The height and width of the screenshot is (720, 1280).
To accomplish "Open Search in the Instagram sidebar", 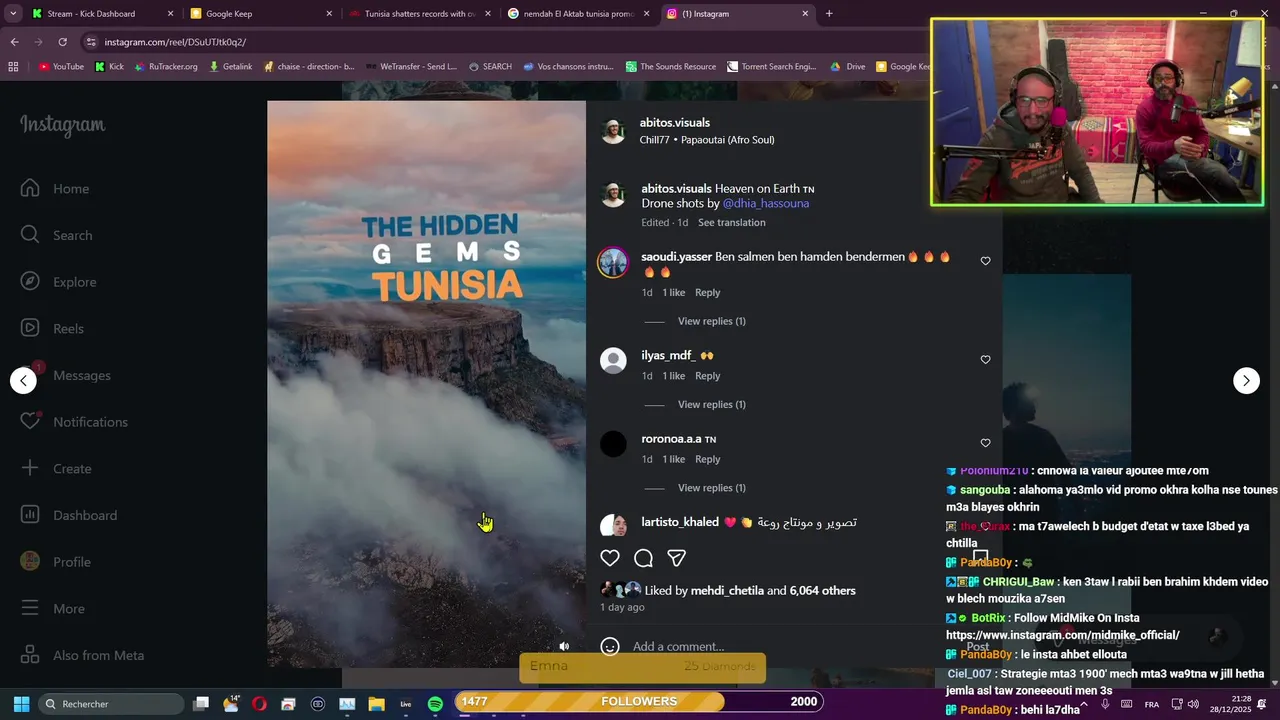I will (56, 235).
